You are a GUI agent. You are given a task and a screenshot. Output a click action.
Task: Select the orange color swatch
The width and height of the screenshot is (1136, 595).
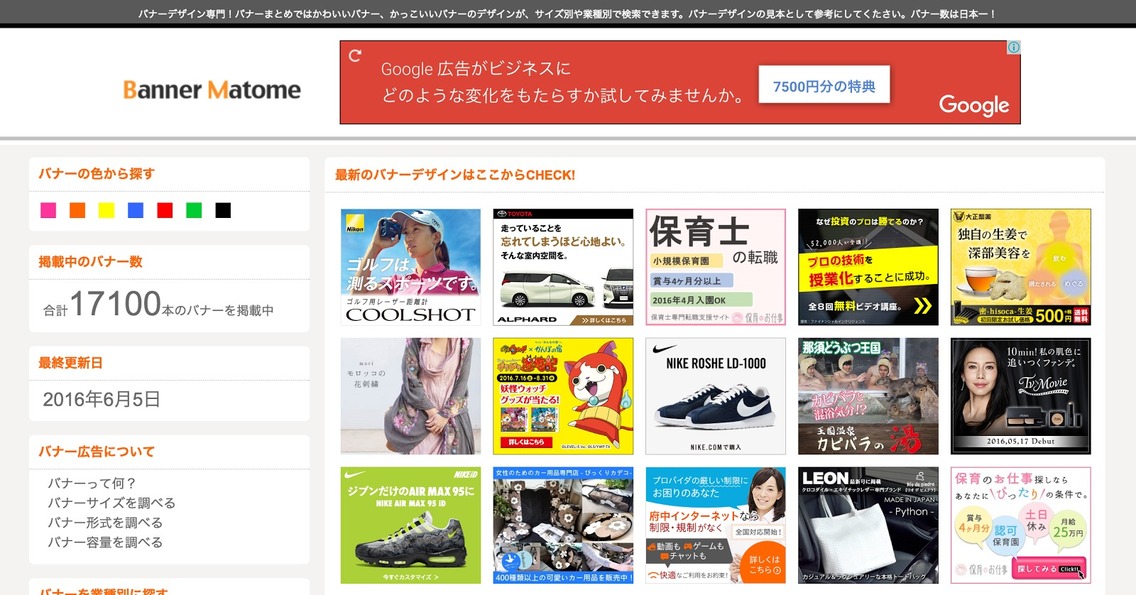click(x=77, y=210)
